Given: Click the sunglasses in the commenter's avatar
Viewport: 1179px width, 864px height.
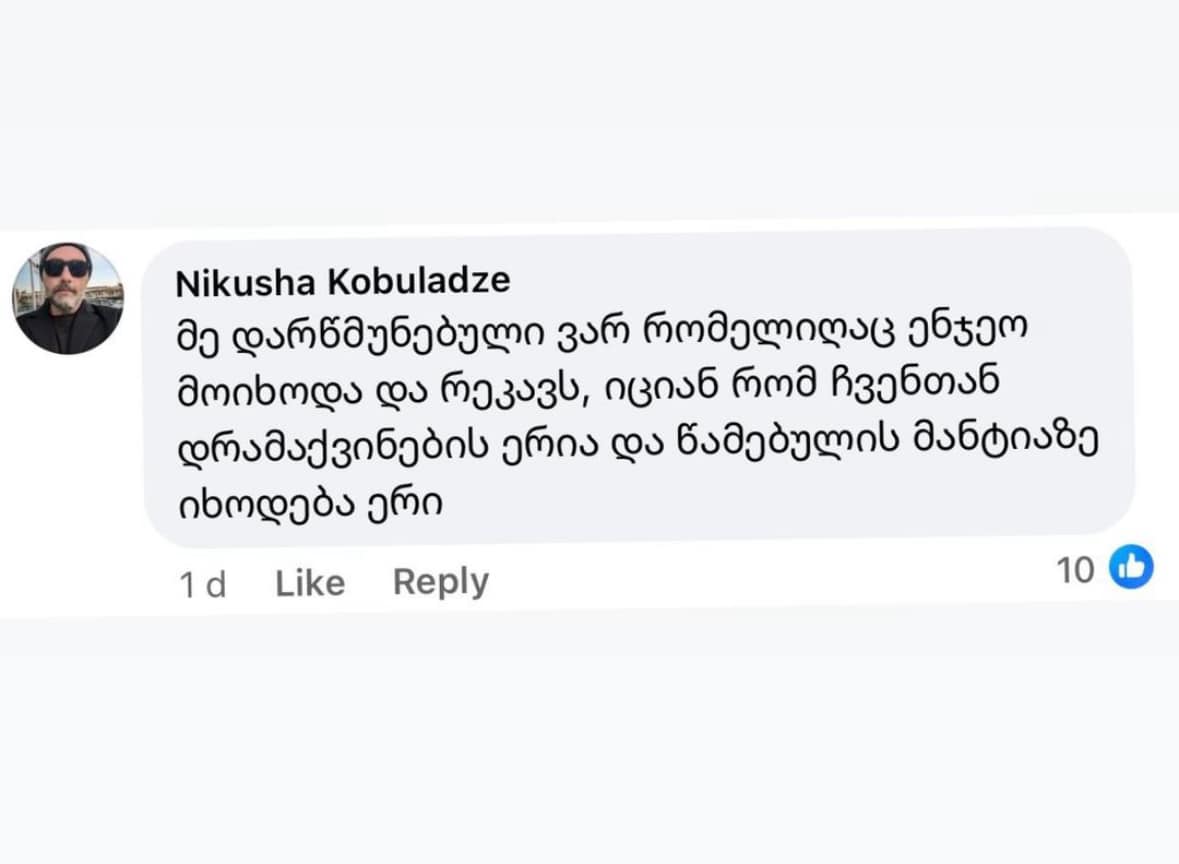Looking at the screenshot, I should (66, 268).
